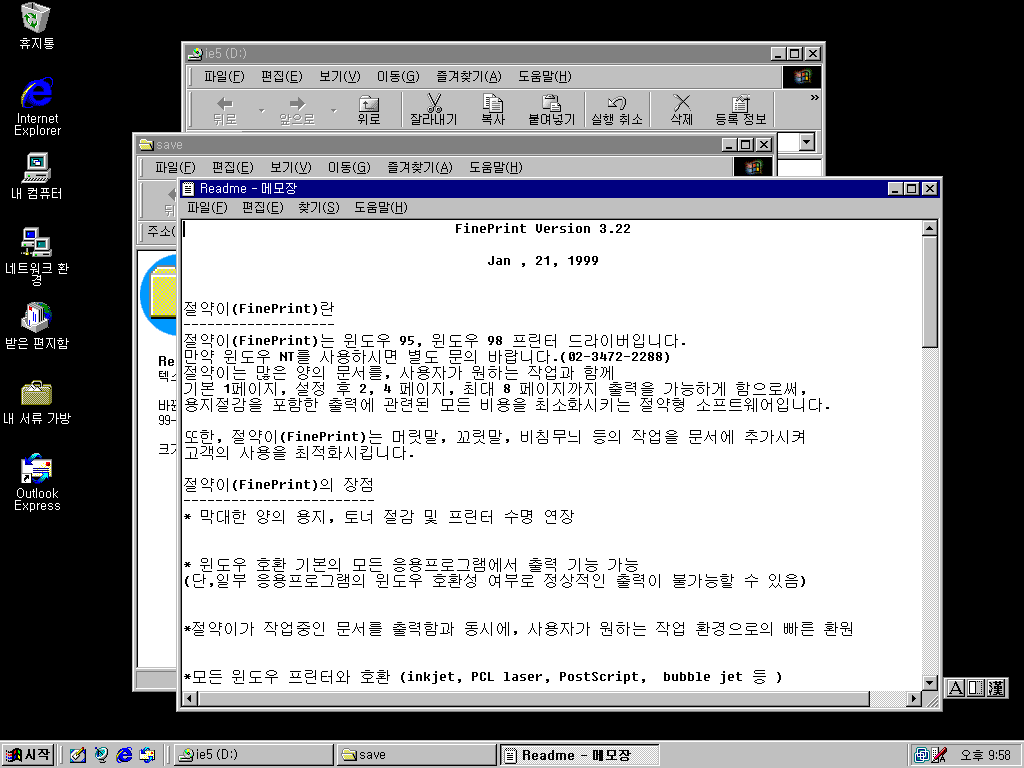Click 등록 정보 (Properties) in ie5 toolbar
This screenshot has width=1024, height=768.
tap(740, 110)
